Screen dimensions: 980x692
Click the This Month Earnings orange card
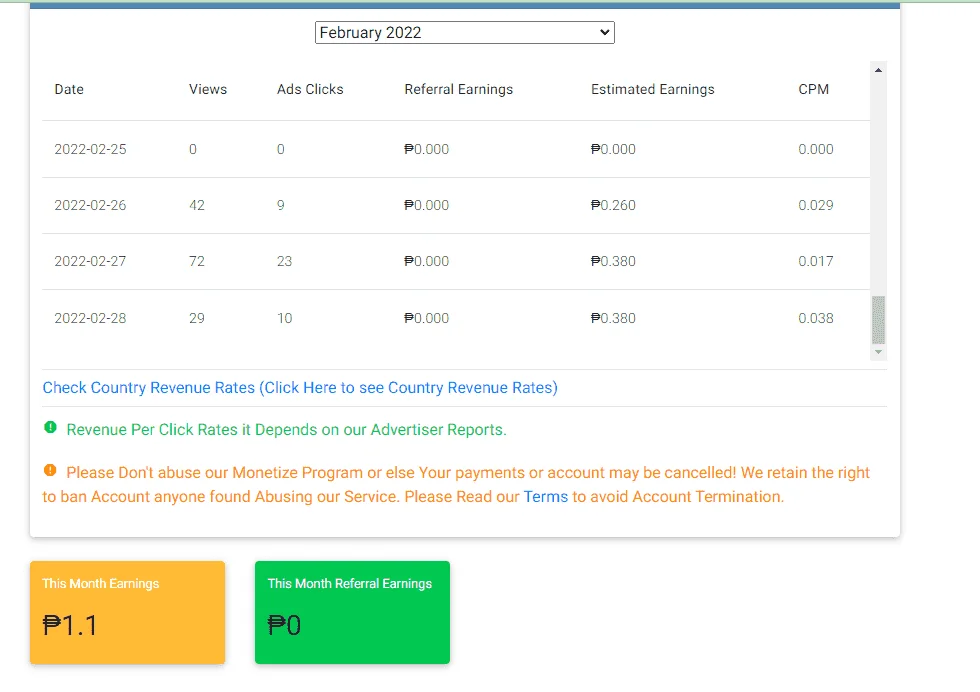[x=128, y=612]
